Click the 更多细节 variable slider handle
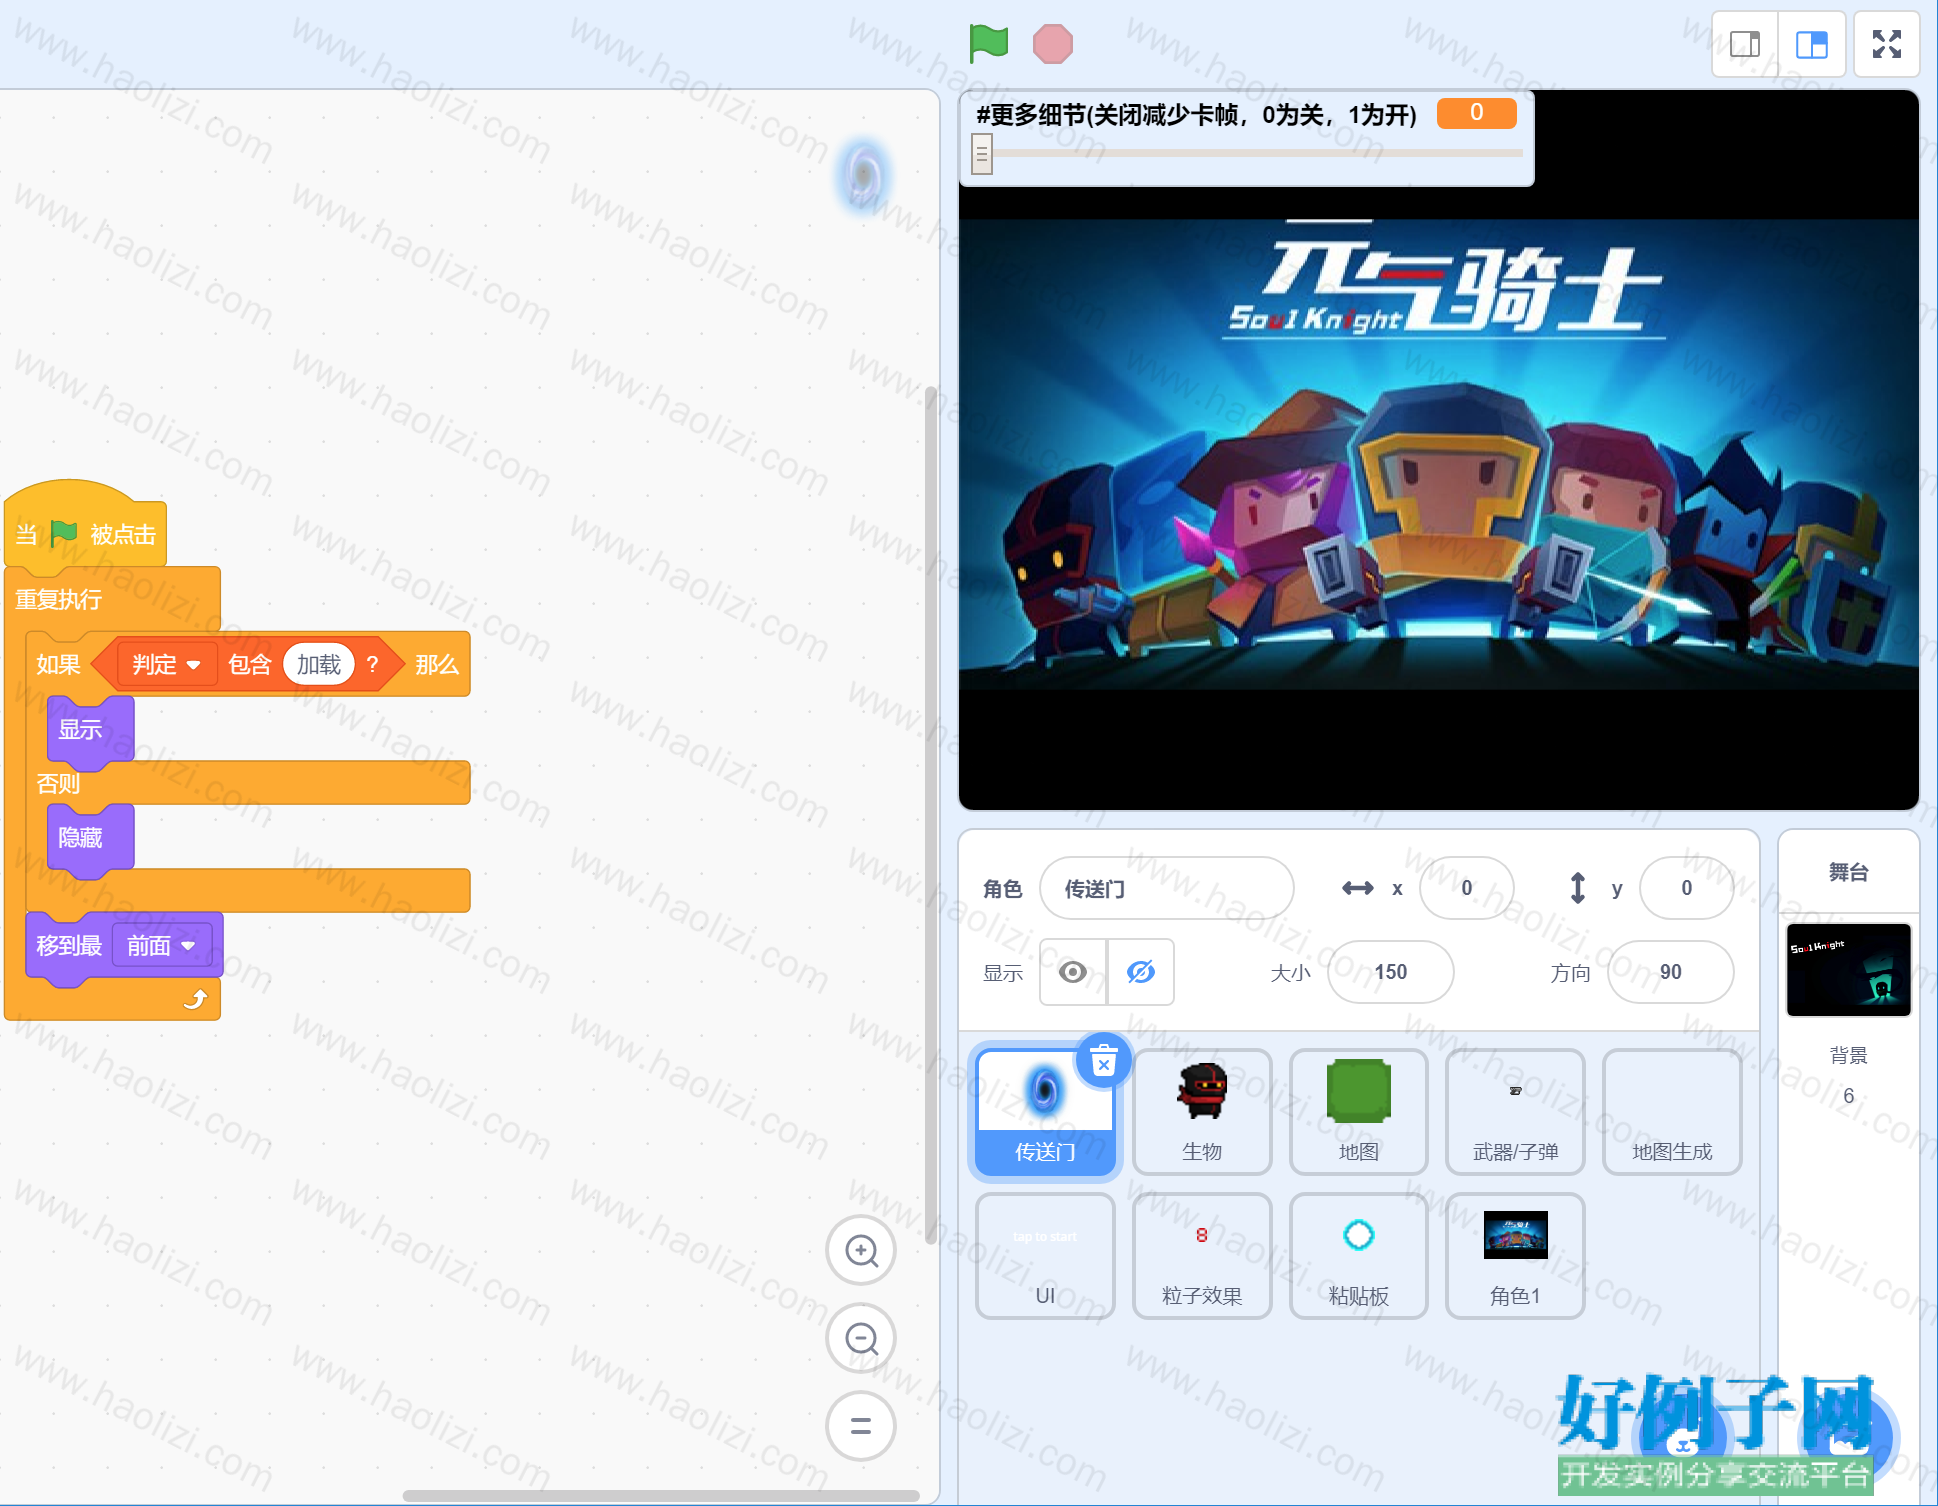 (982, 154)
